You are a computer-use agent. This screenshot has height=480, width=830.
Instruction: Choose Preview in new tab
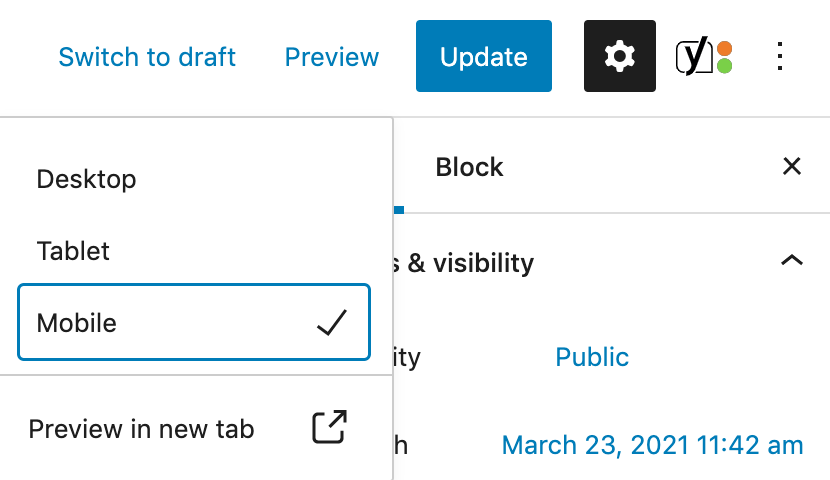pyautogui.click(x=188, y=428)
